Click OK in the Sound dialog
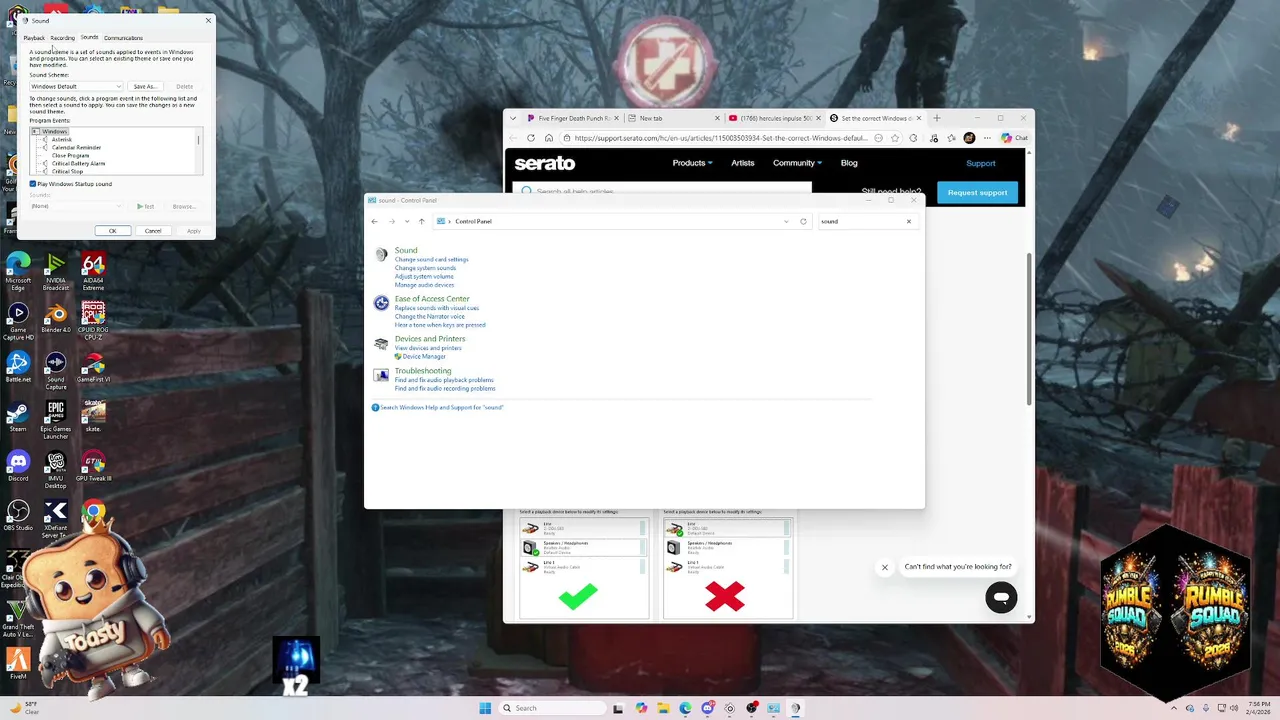The height and width of the screenshot is (720, 1280). [112, 231]
